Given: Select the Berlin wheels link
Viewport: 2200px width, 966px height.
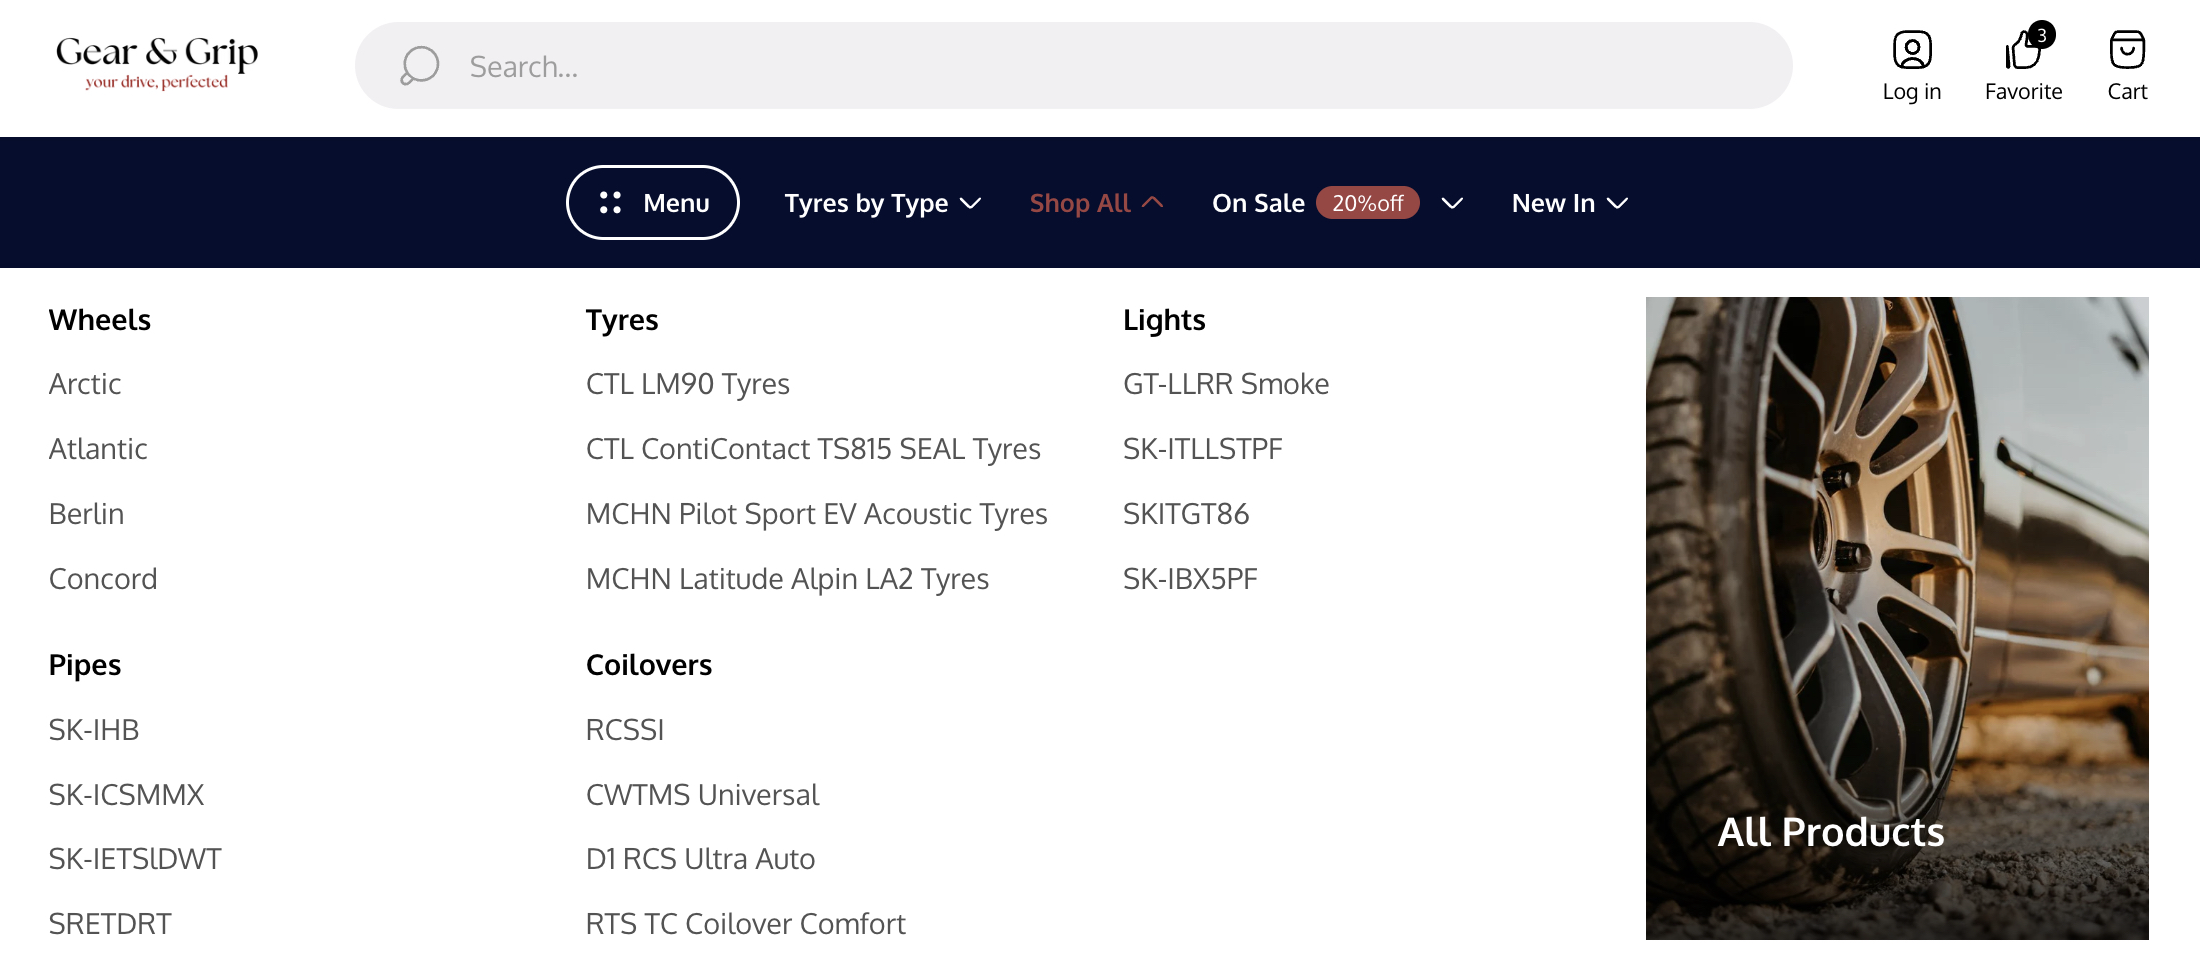Looking at the screenshot, I should tap(87, 514).
